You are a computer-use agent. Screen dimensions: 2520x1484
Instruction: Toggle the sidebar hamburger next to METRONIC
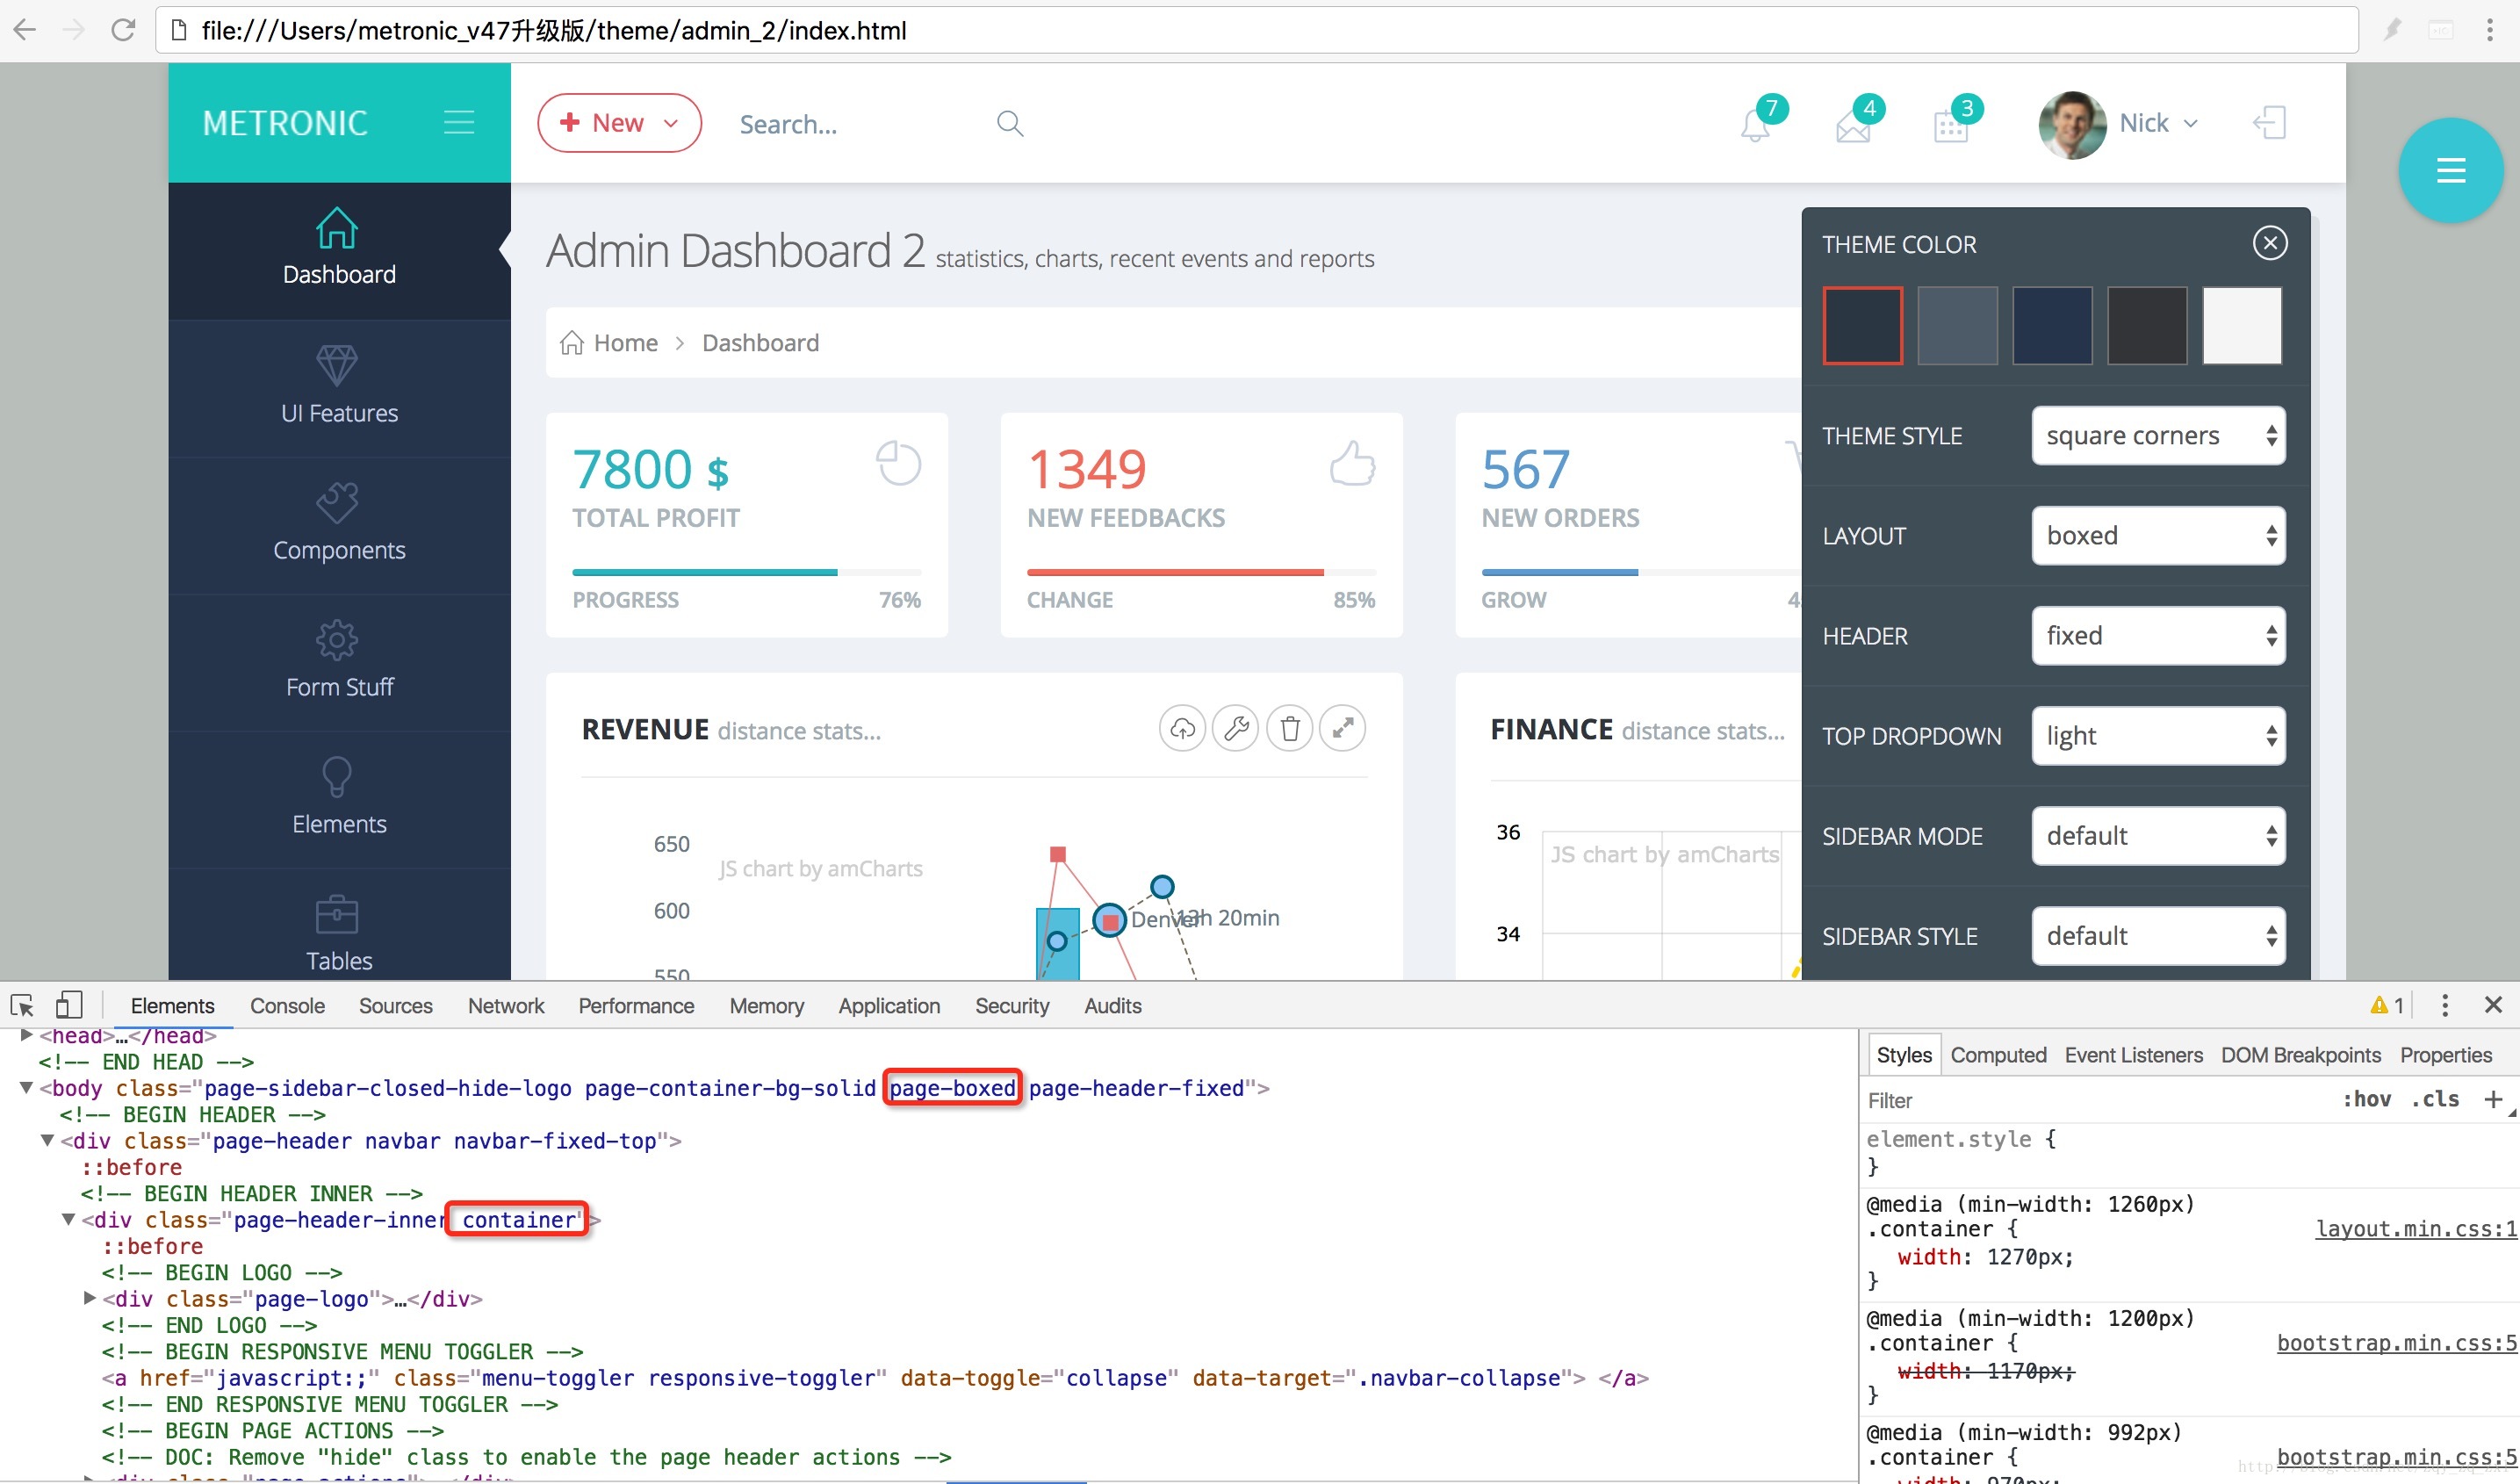[x=459, y=123]
